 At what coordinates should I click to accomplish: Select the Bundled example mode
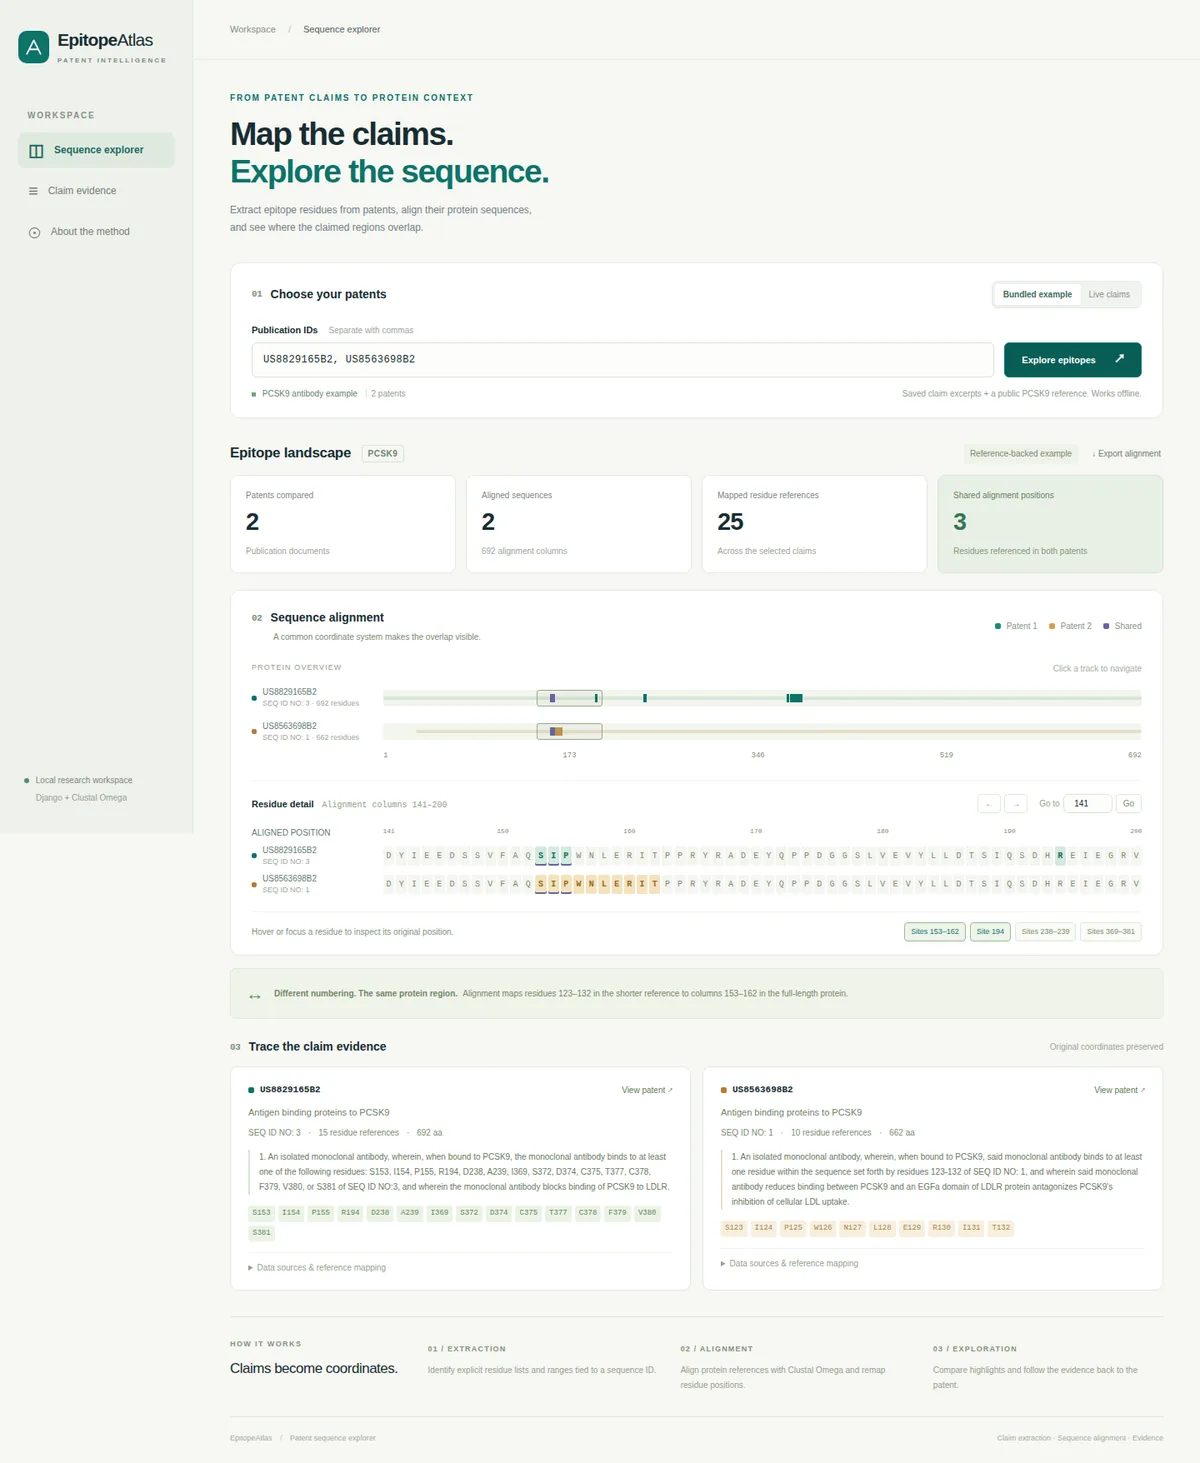pos(1037,294)
